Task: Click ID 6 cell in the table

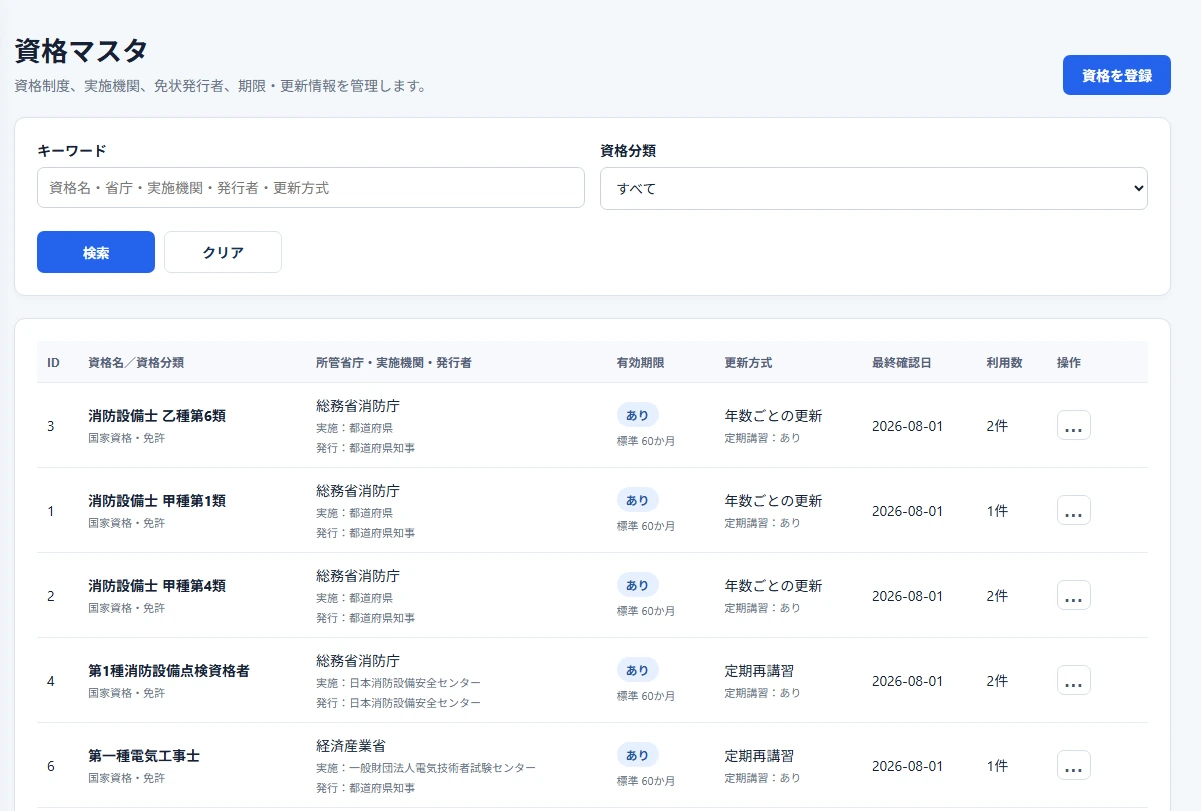Action: point(51,766)
